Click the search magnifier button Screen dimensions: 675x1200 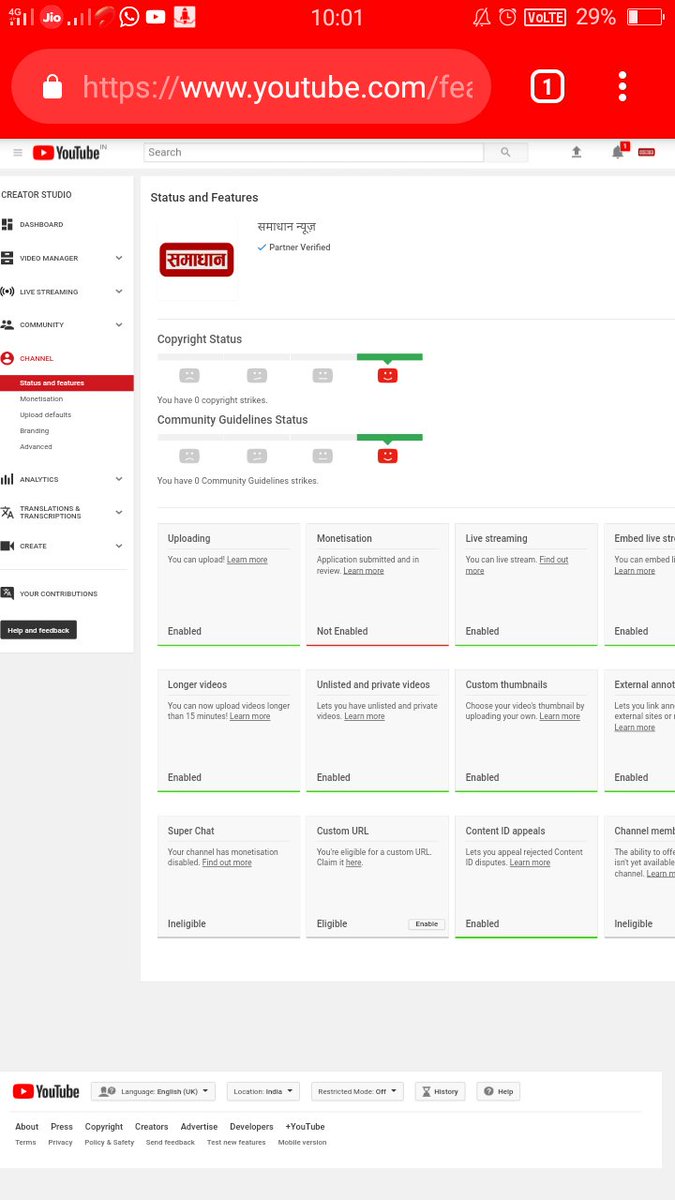tap(505, 152)
